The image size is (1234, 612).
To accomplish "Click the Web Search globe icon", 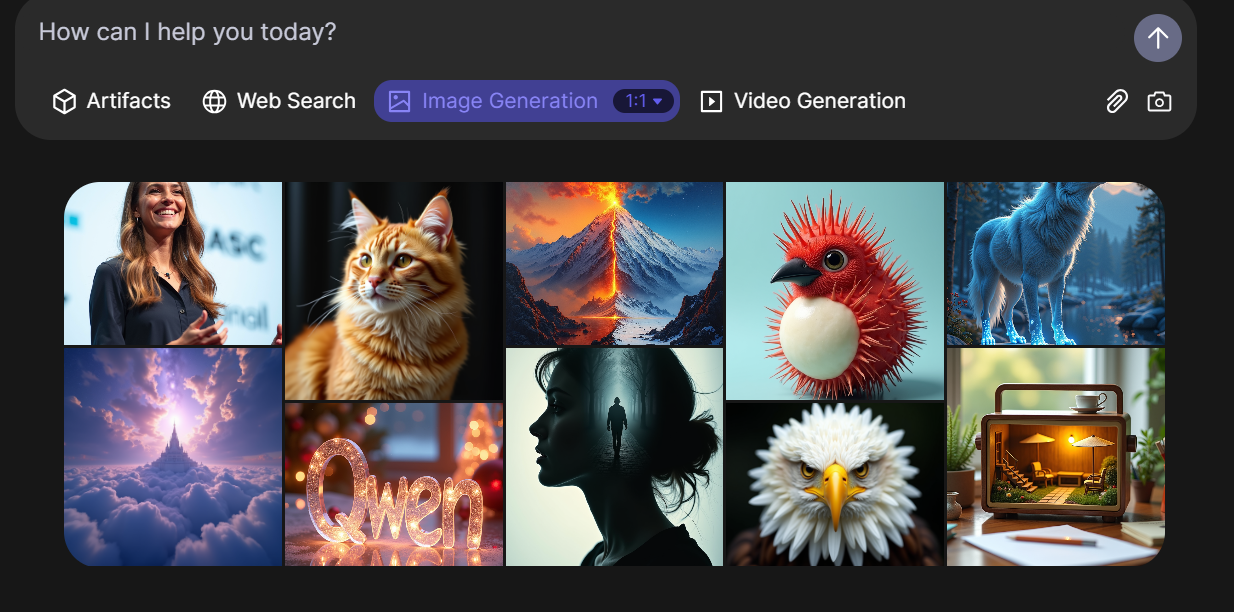I will [214, 101].
